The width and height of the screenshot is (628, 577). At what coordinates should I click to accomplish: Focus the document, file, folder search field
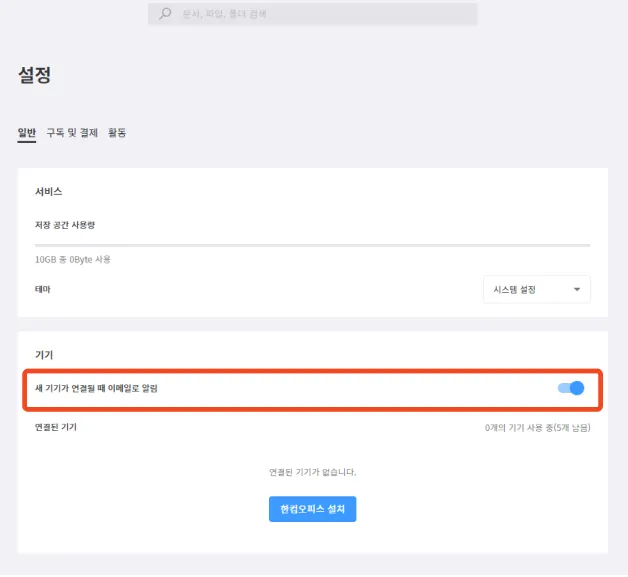pyautogui.click(x=320, y=15)
